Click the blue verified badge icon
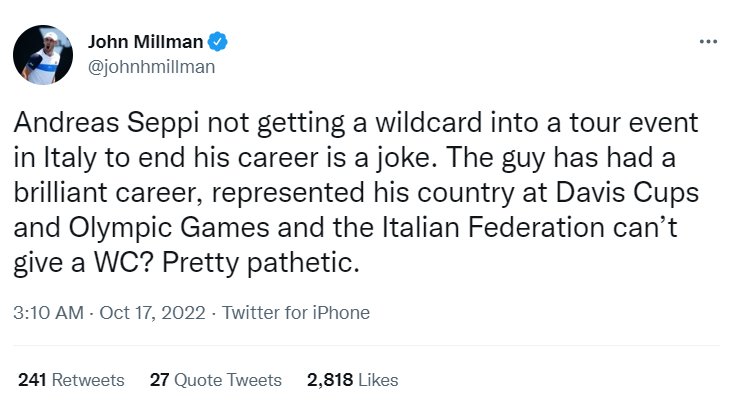Image resolution: width=731 pixels, height=411 pixels. [x=217, y=42]
